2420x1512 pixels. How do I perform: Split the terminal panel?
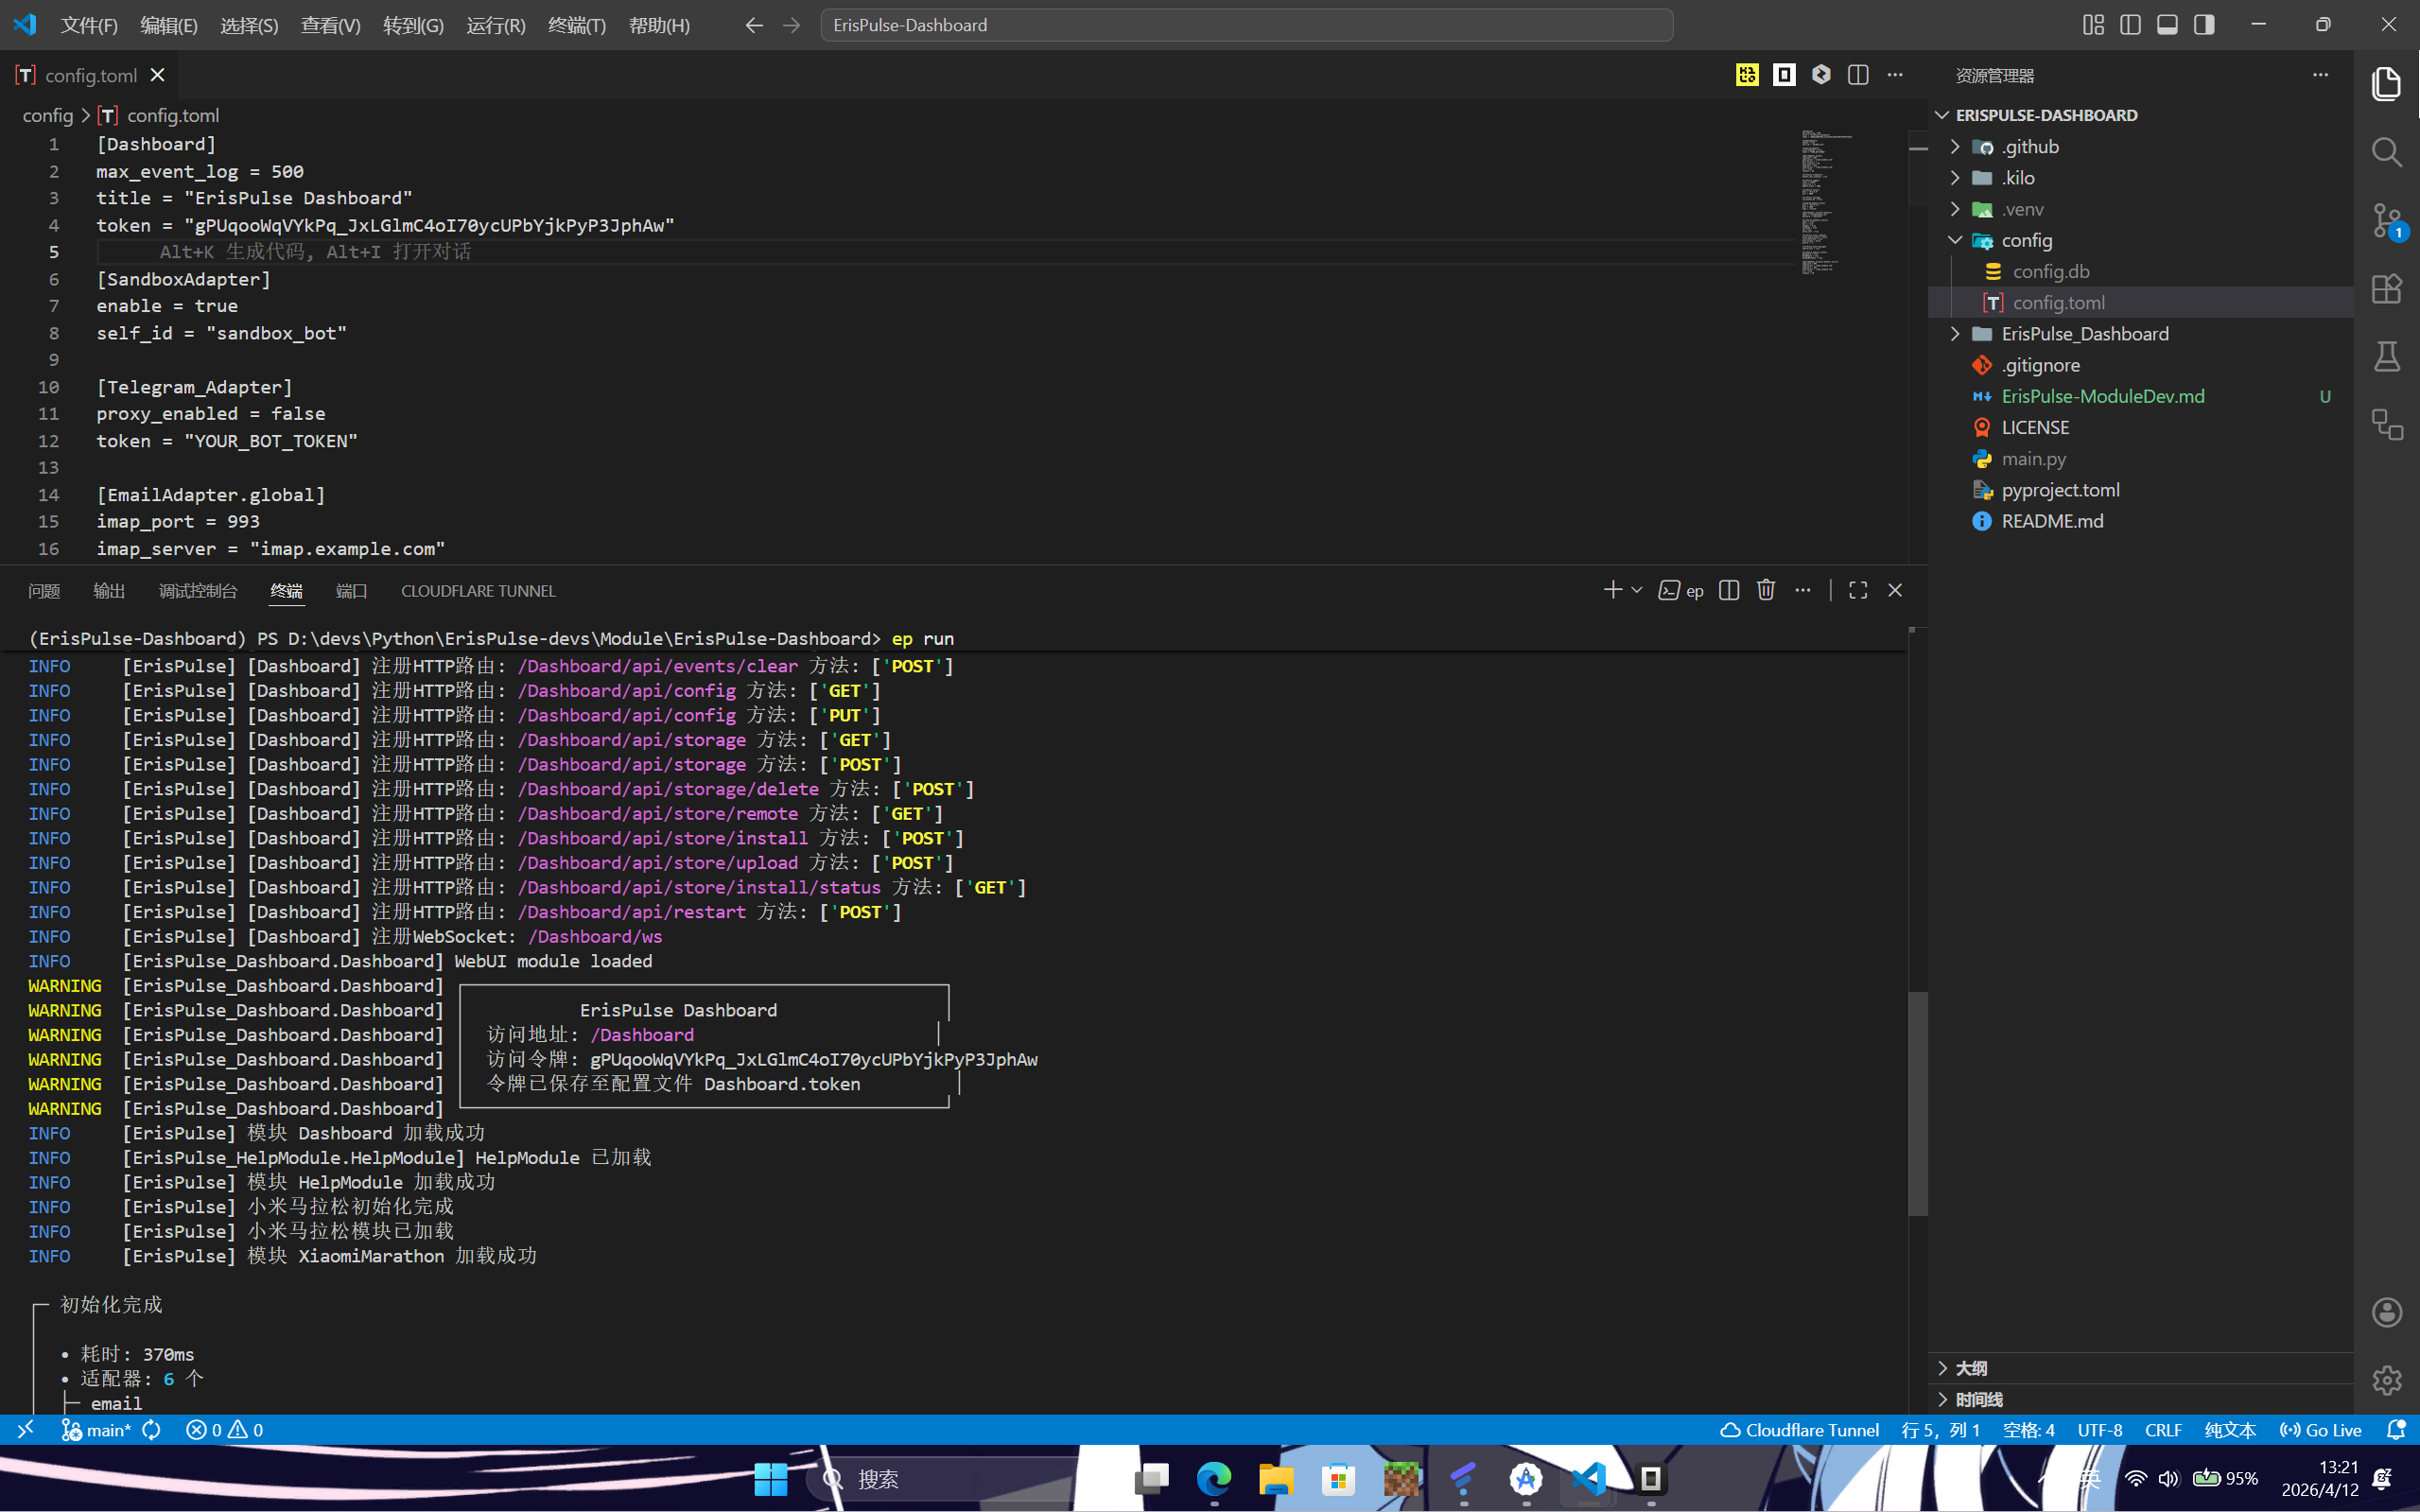pos(1728,590)
